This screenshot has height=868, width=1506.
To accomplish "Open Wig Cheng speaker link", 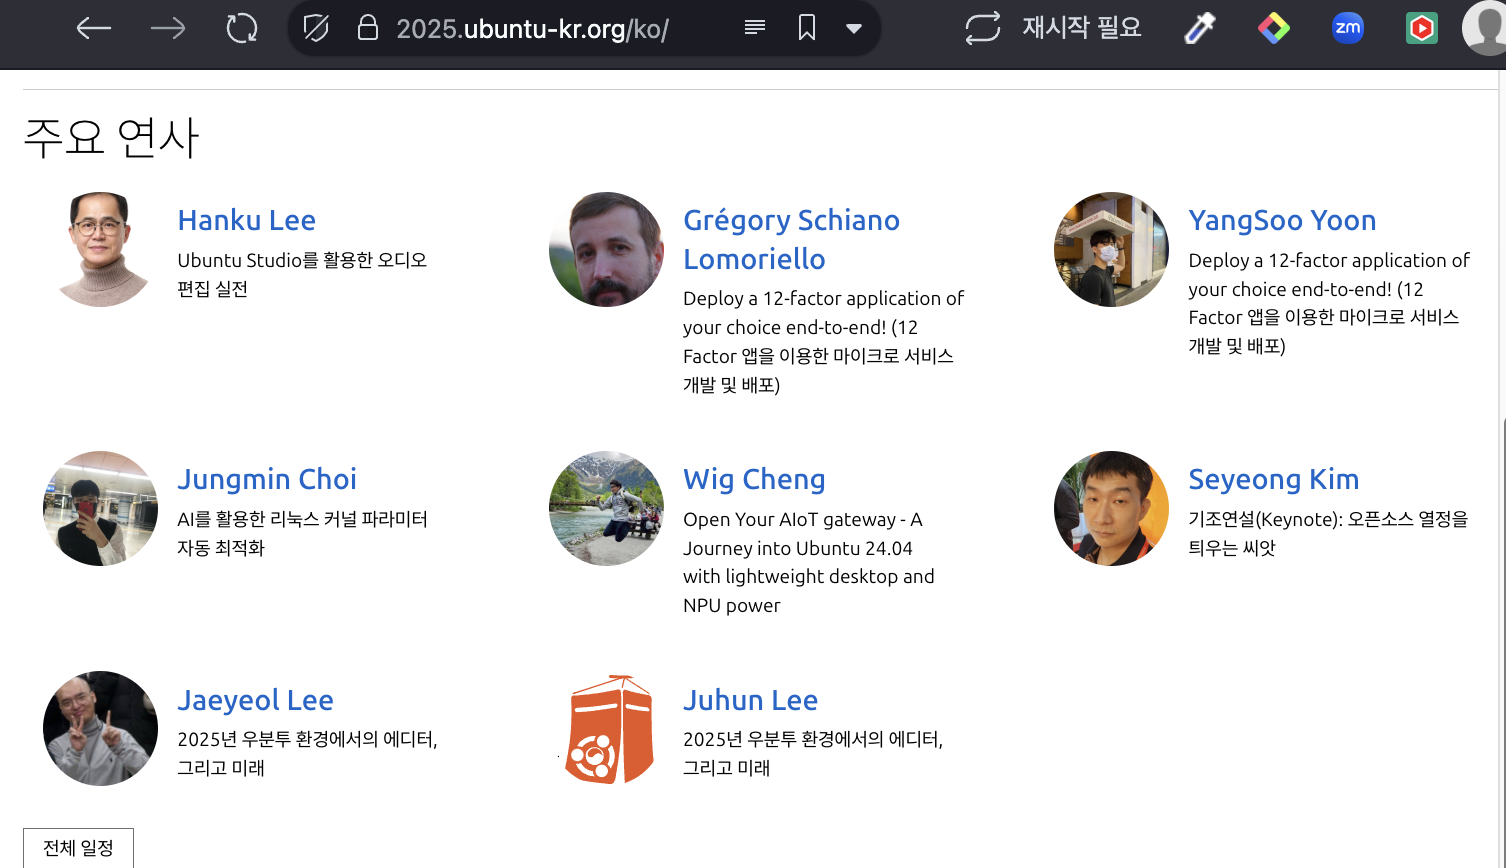I will [754, 479].
